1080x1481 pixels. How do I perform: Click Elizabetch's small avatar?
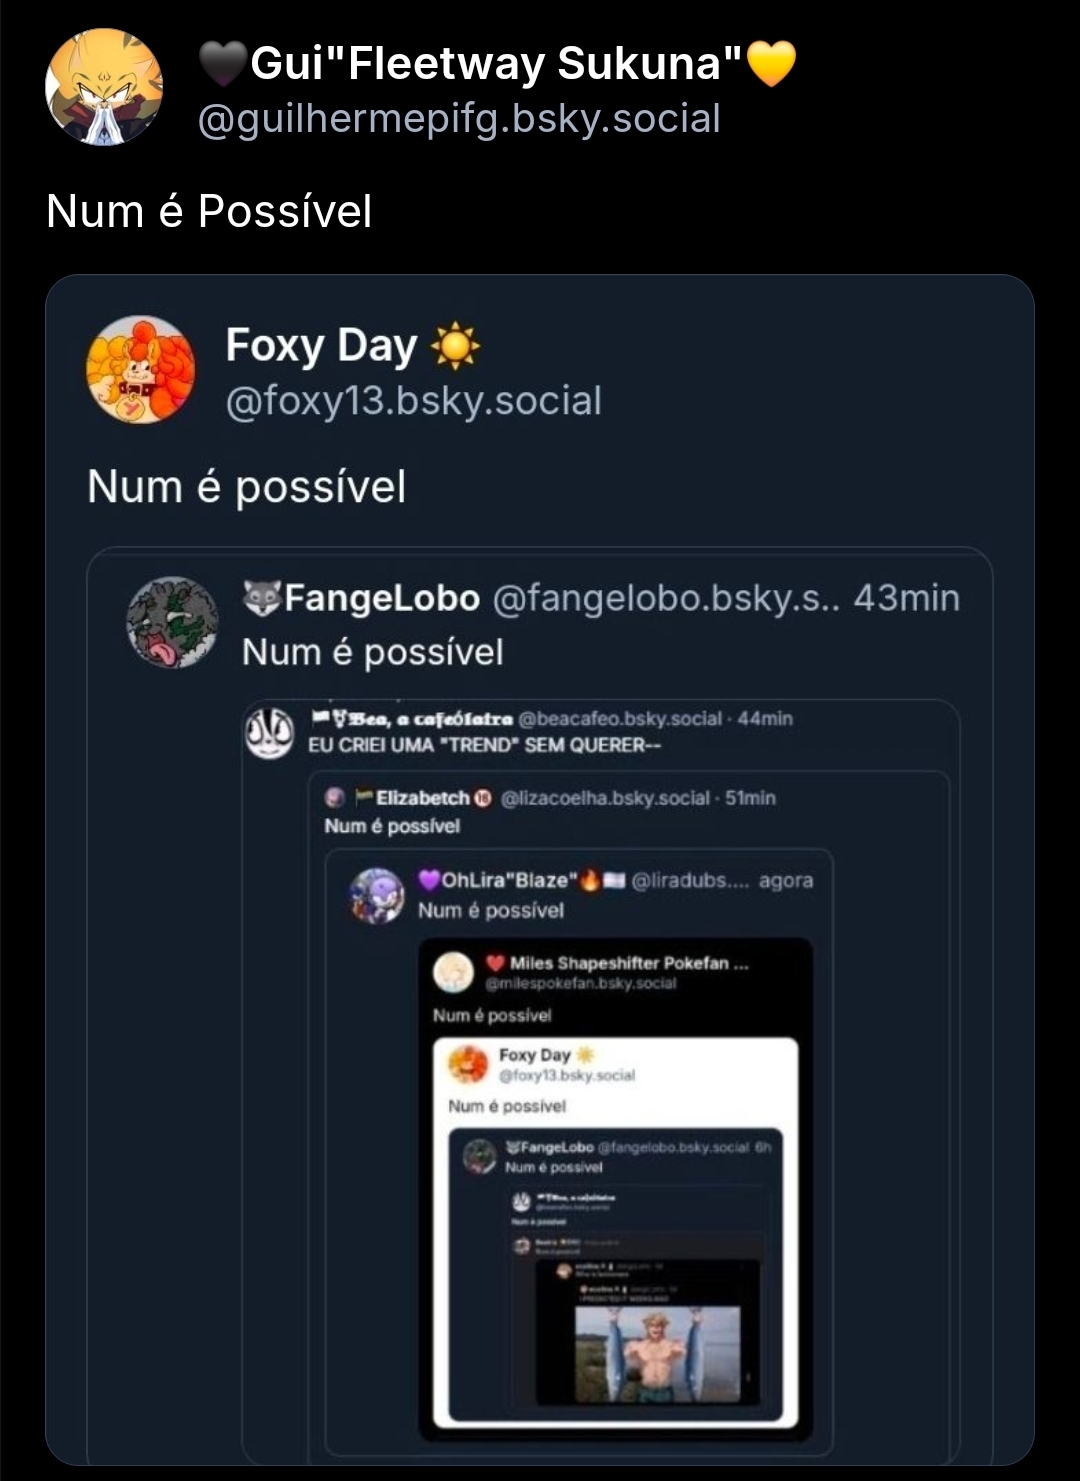[336, 798]
